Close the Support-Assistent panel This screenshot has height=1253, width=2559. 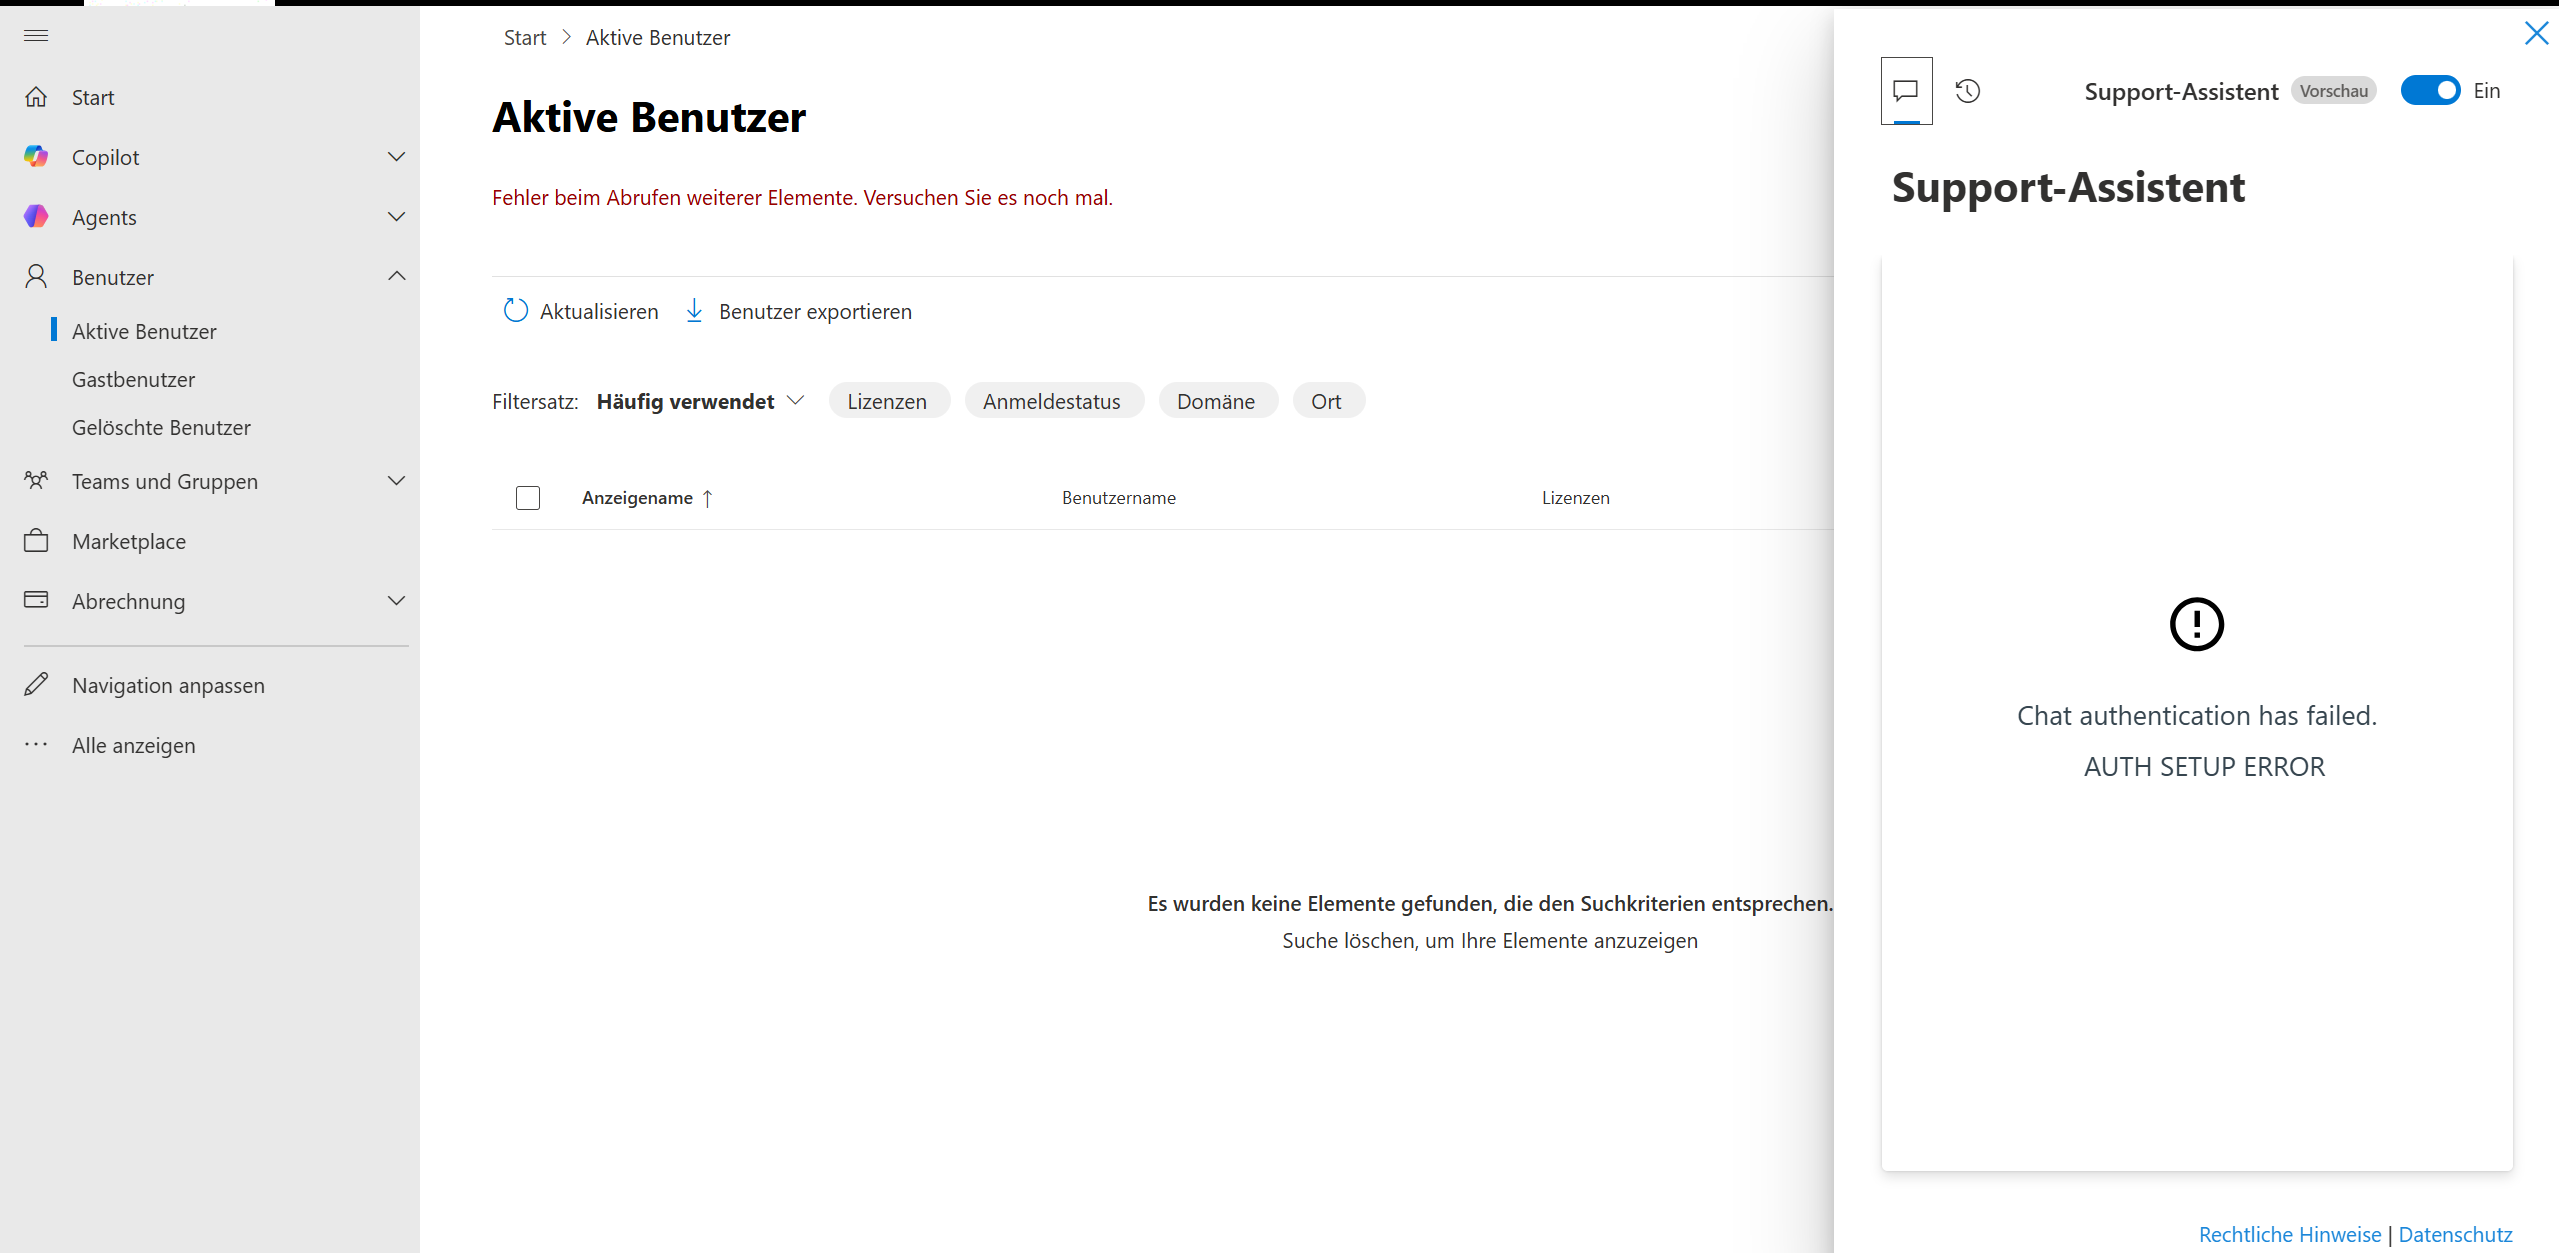click(x=2537, y=33)
